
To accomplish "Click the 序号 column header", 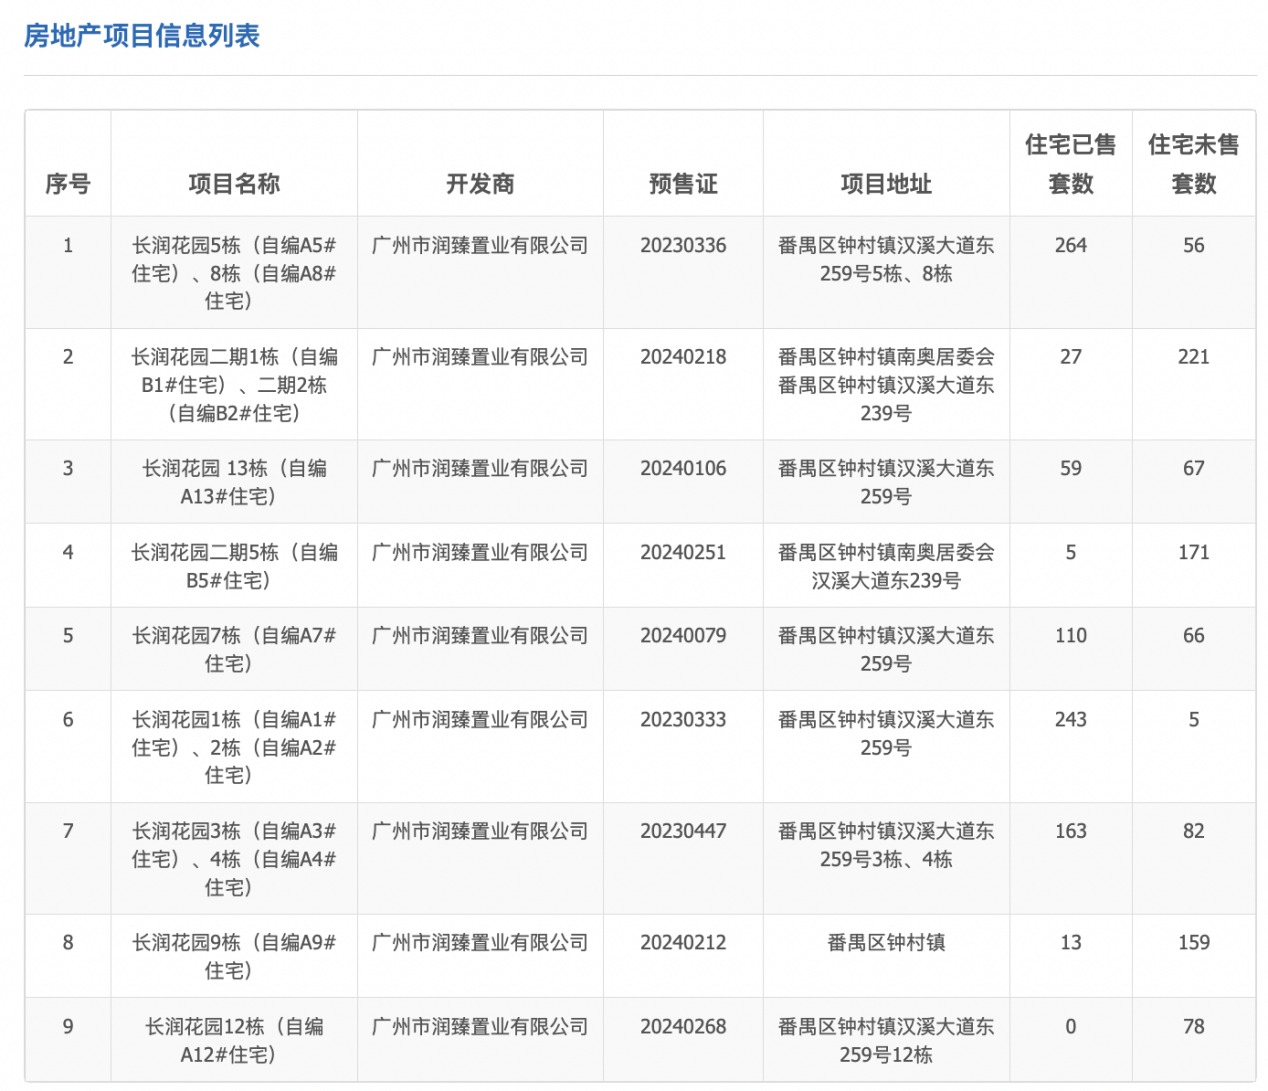I will click(68, 184).
